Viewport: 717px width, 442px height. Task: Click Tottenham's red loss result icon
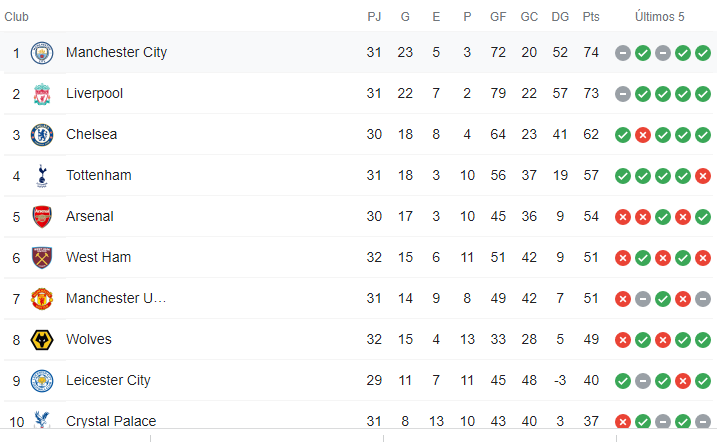tap(703, 175)
